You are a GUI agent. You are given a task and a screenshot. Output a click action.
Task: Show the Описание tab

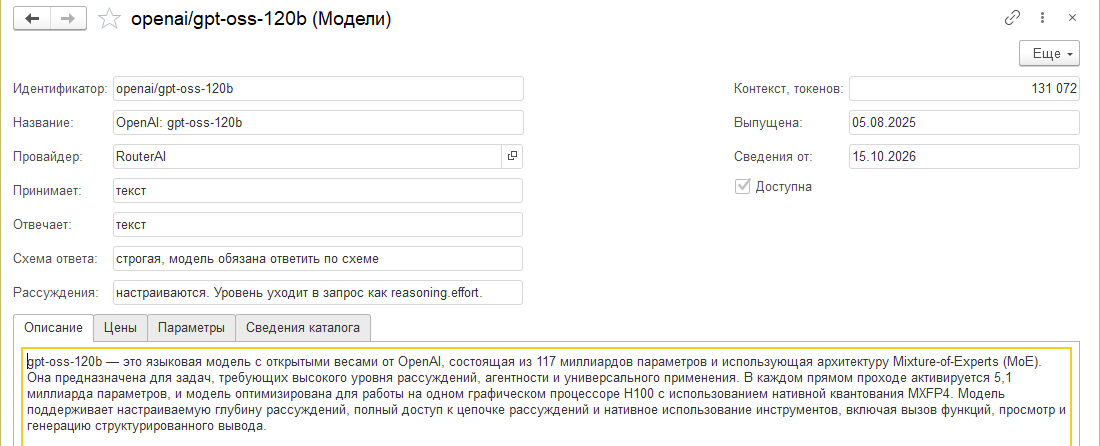pyautogui.click(x=53, y=327)
